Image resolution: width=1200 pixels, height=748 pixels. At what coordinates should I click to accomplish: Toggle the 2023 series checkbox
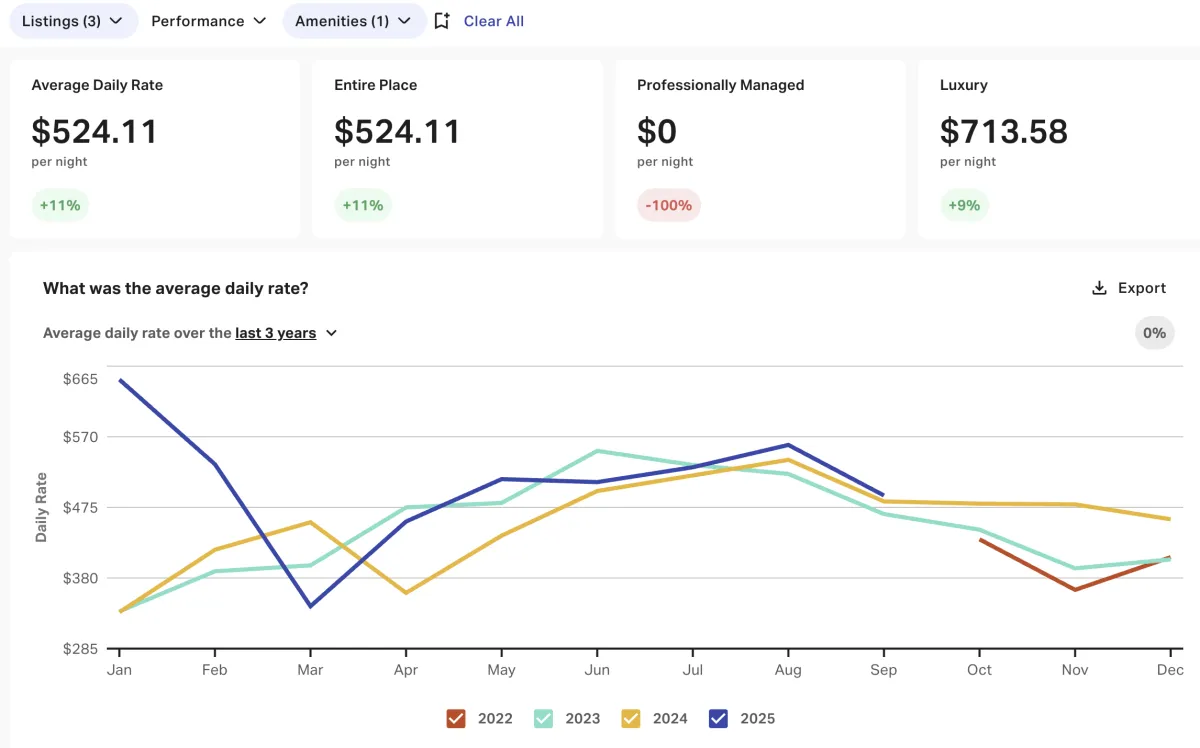tap(543, 718)
